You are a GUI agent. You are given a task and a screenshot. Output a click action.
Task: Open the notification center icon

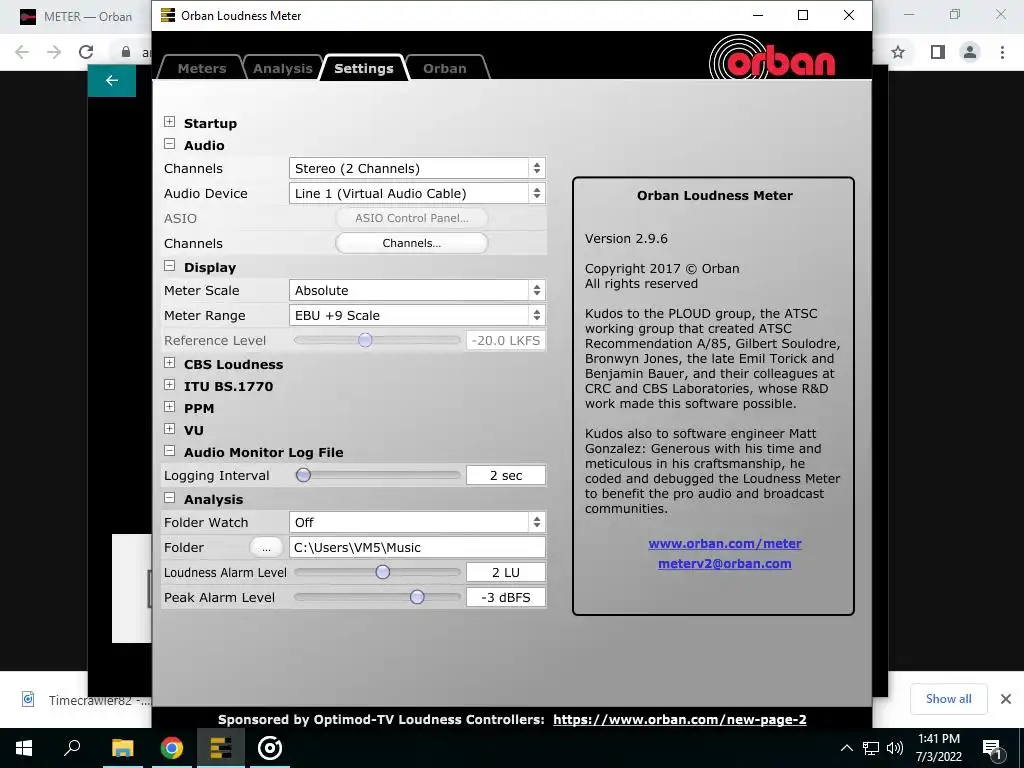coord(991,749)
